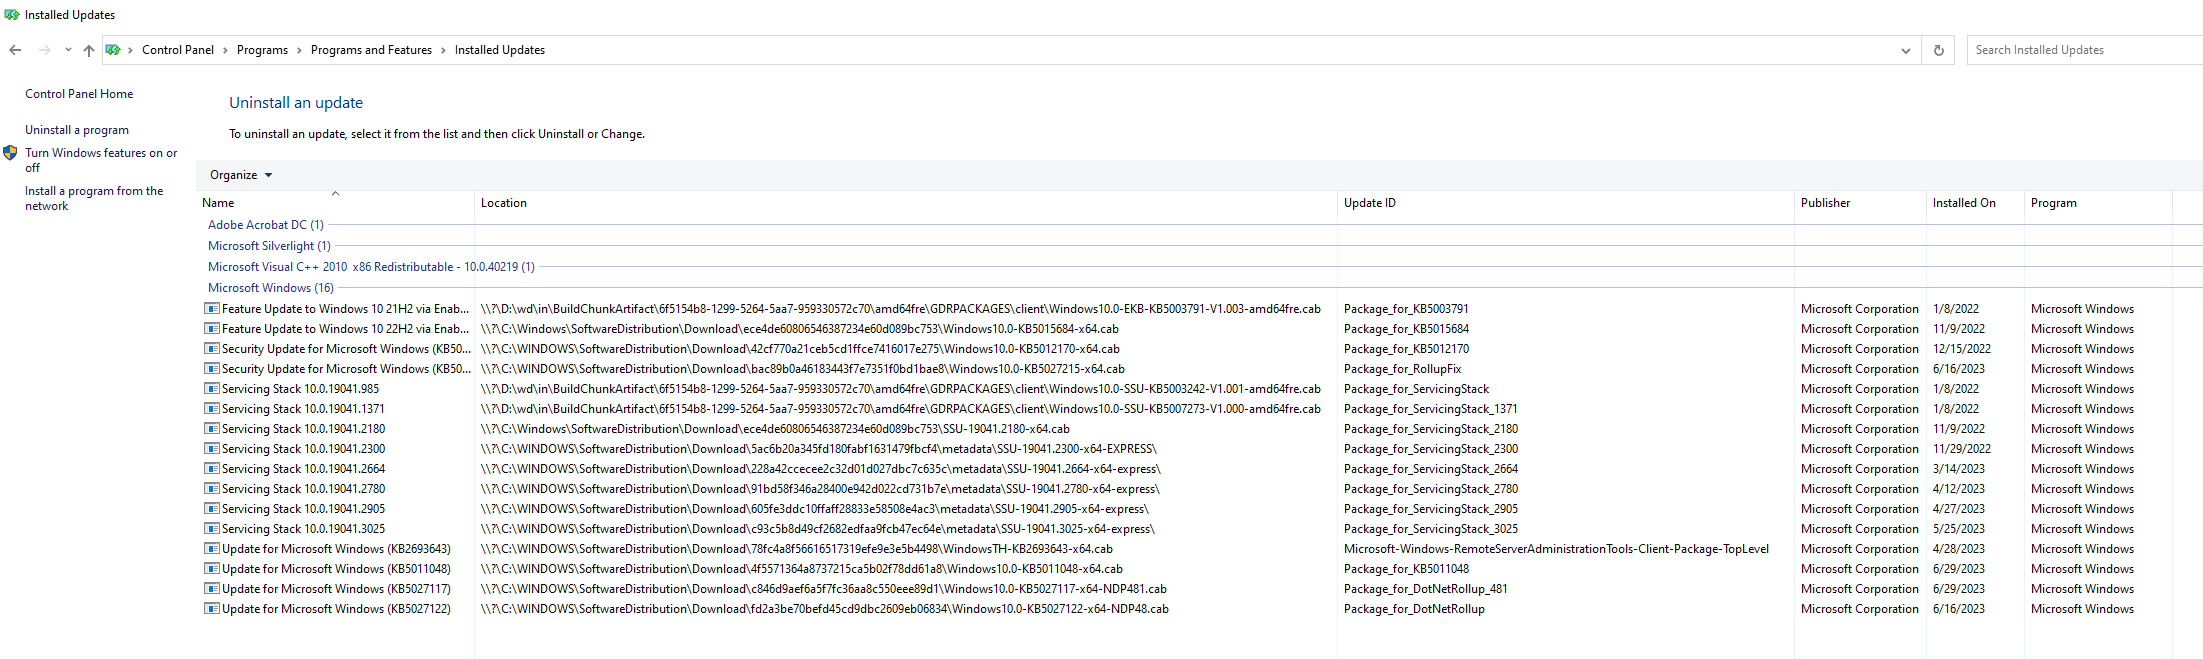Click the shield icon beside Windows features
Image resolution: width=2203 pixels, height=659 pixels.
click(10, 153)
